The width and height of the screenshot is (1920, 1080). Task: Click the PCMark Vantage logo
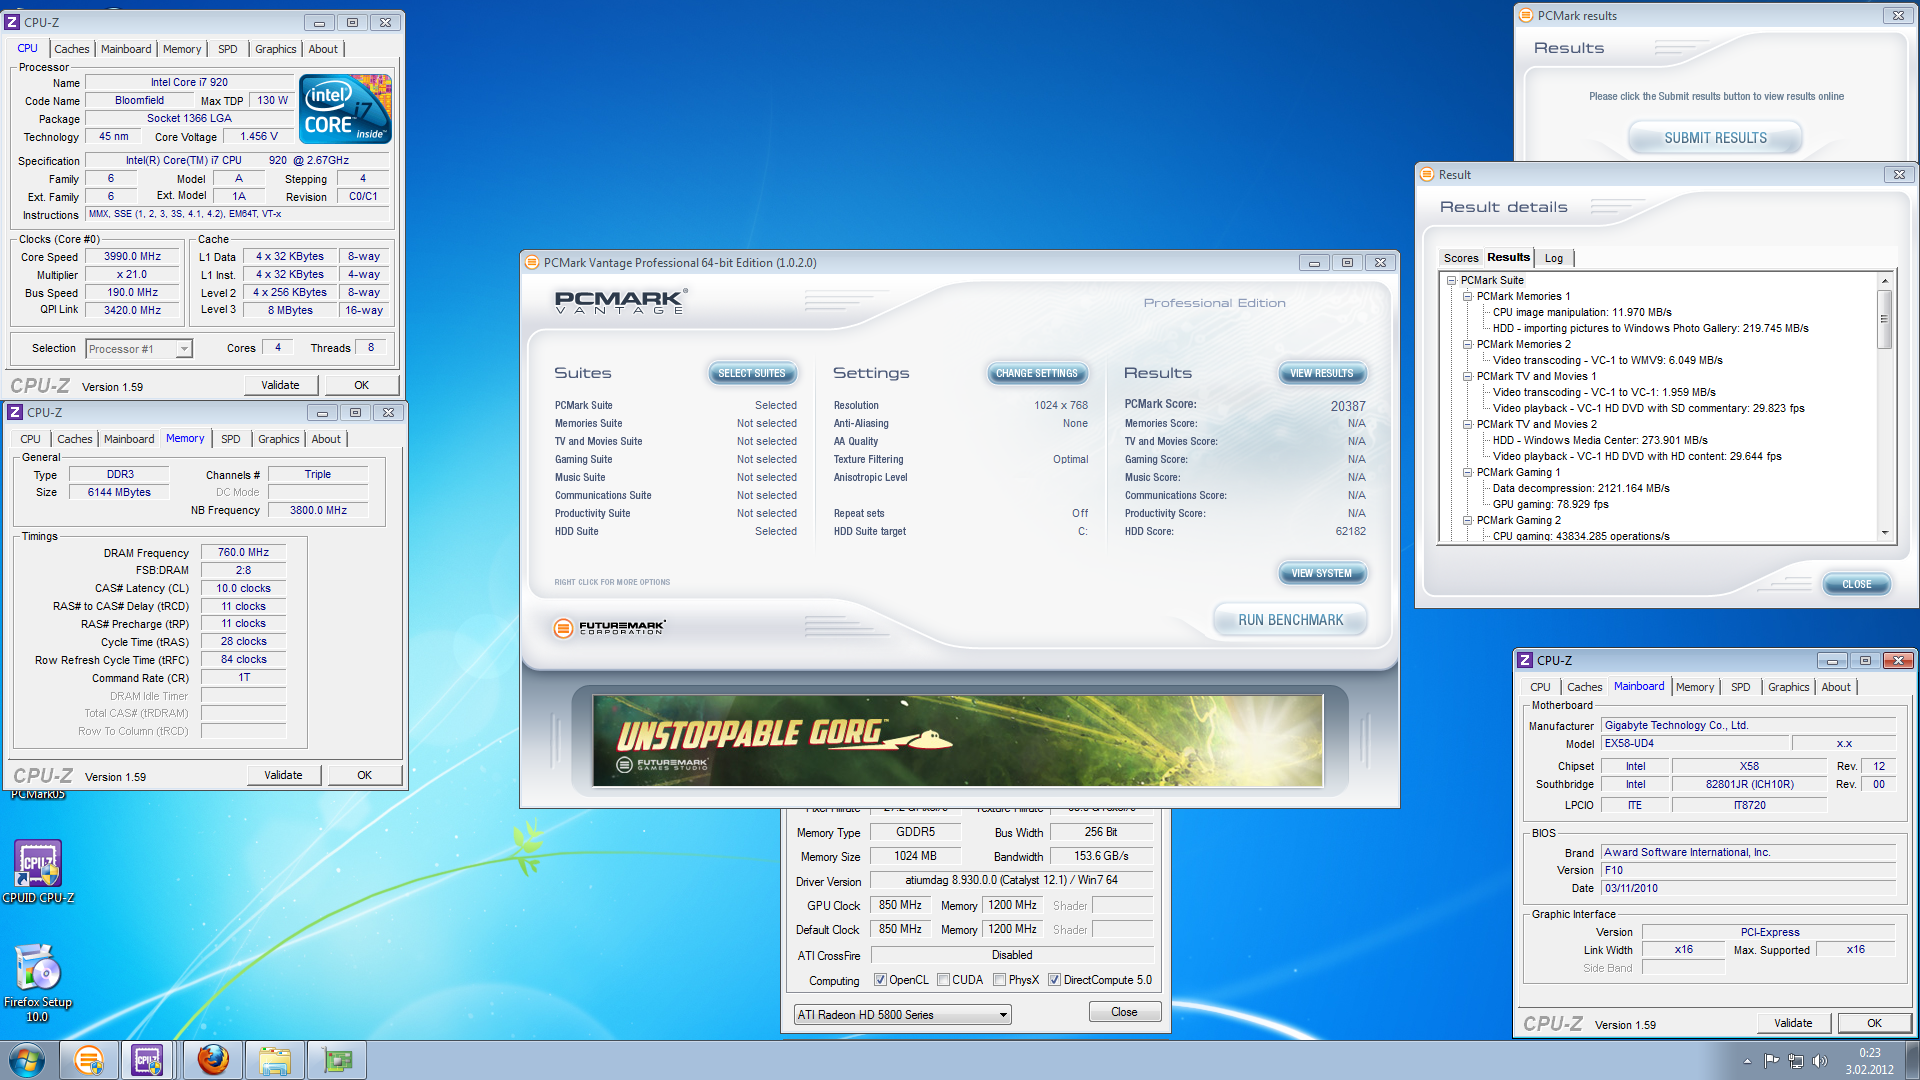click(620, 301)
